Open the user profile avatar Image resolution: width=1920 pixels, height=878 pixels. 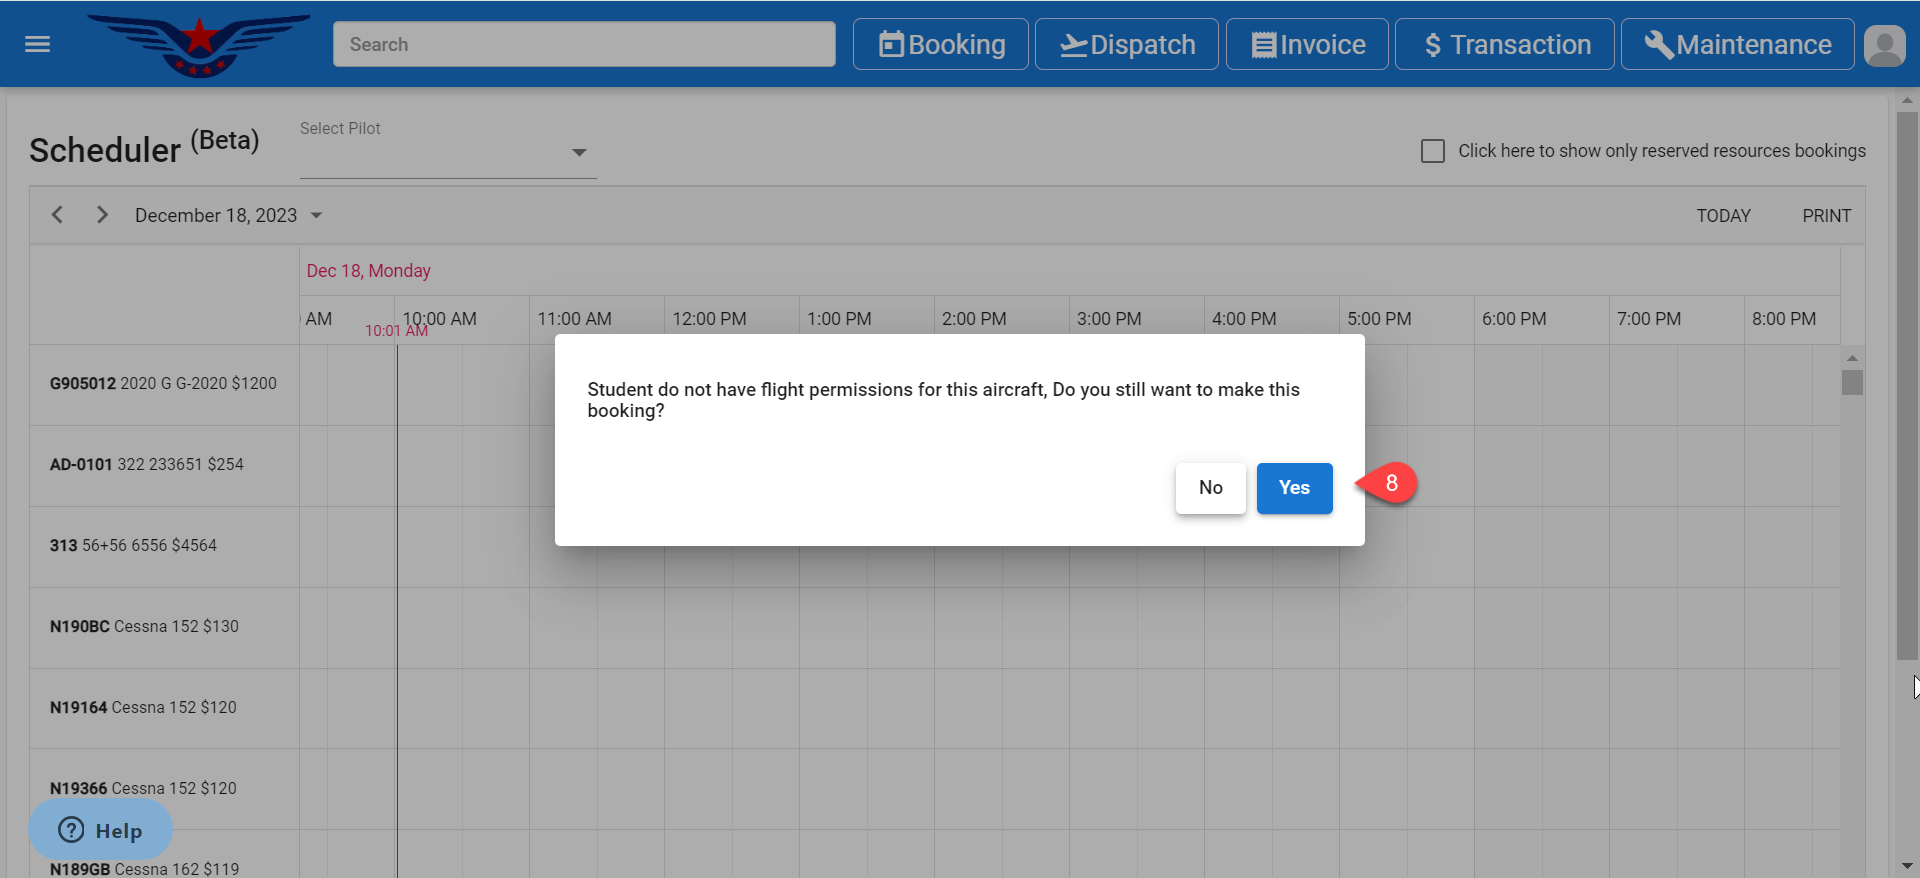tap(1884, 45)
